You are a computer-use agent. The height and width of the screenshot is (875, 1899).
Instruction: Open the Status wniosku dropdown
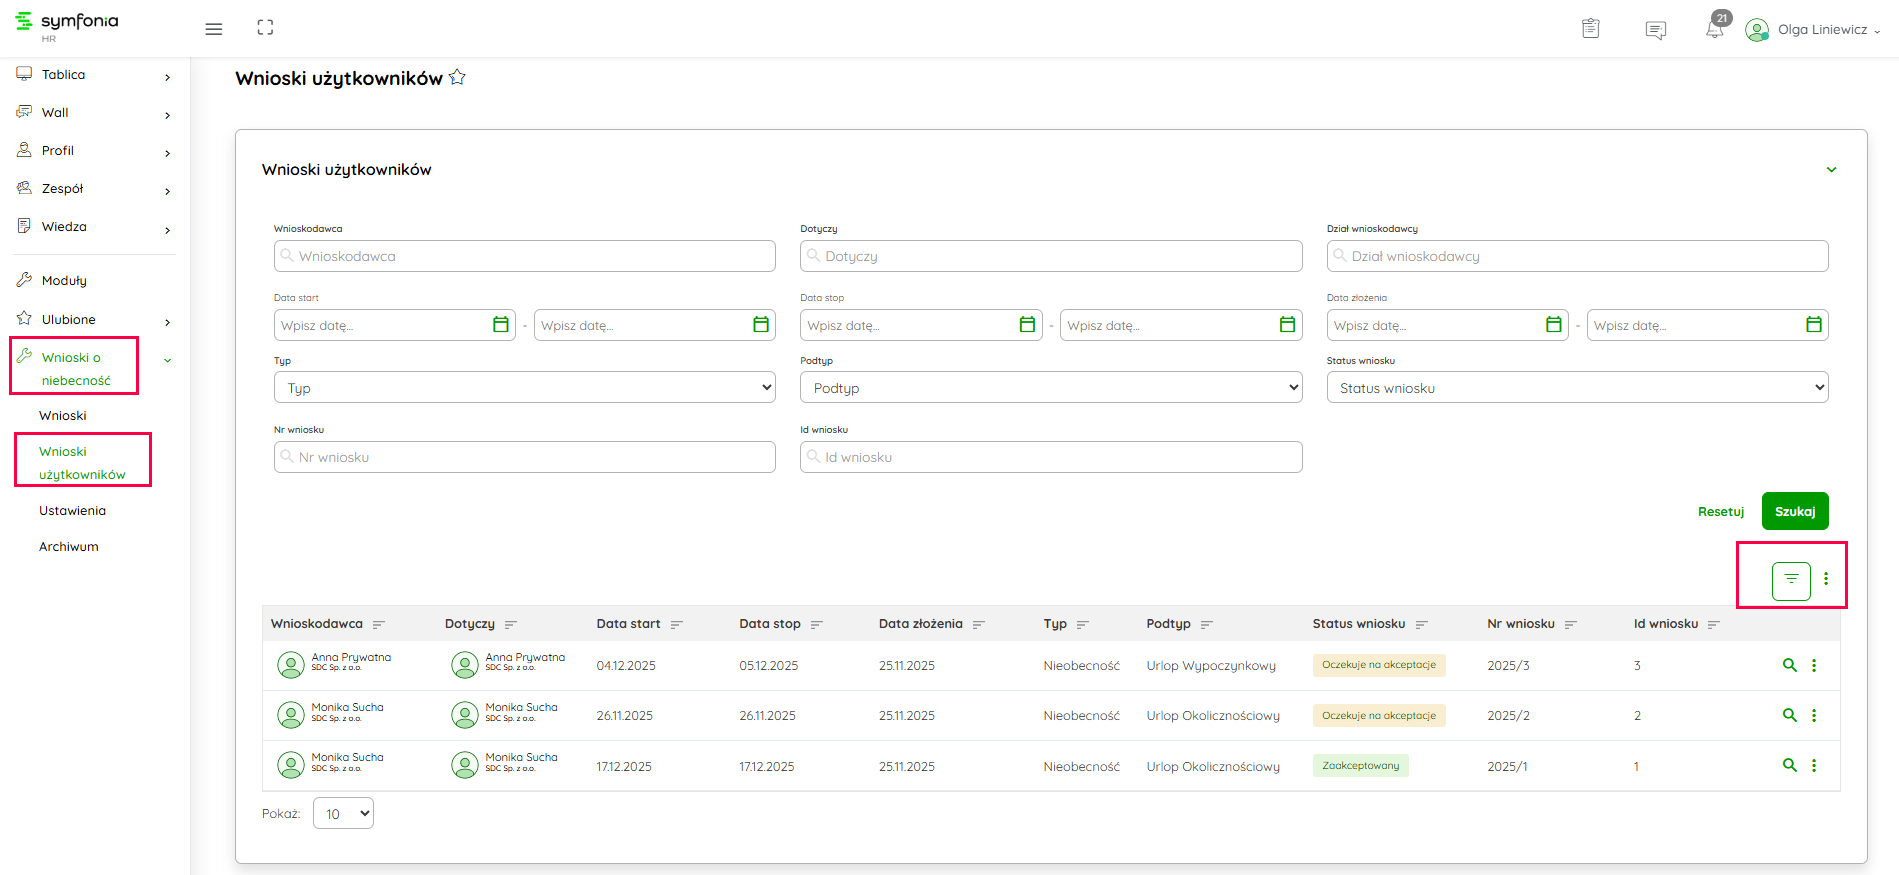click(x=1576, y=388)
